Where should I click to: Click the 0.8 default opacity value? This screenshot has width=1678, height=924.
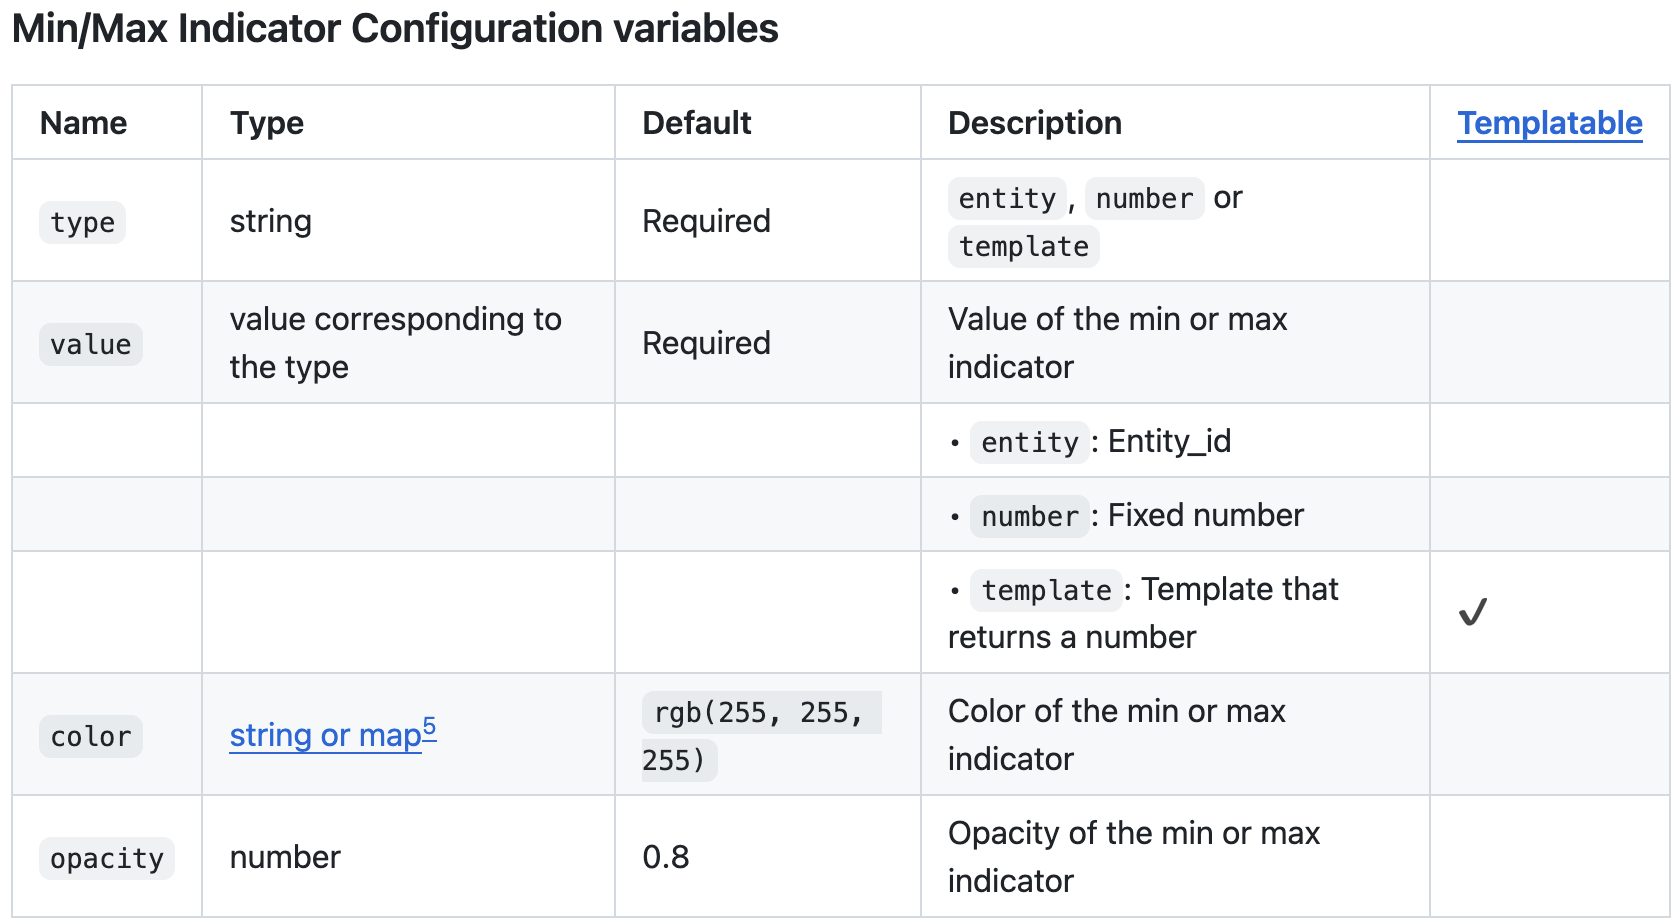[666, 857]
